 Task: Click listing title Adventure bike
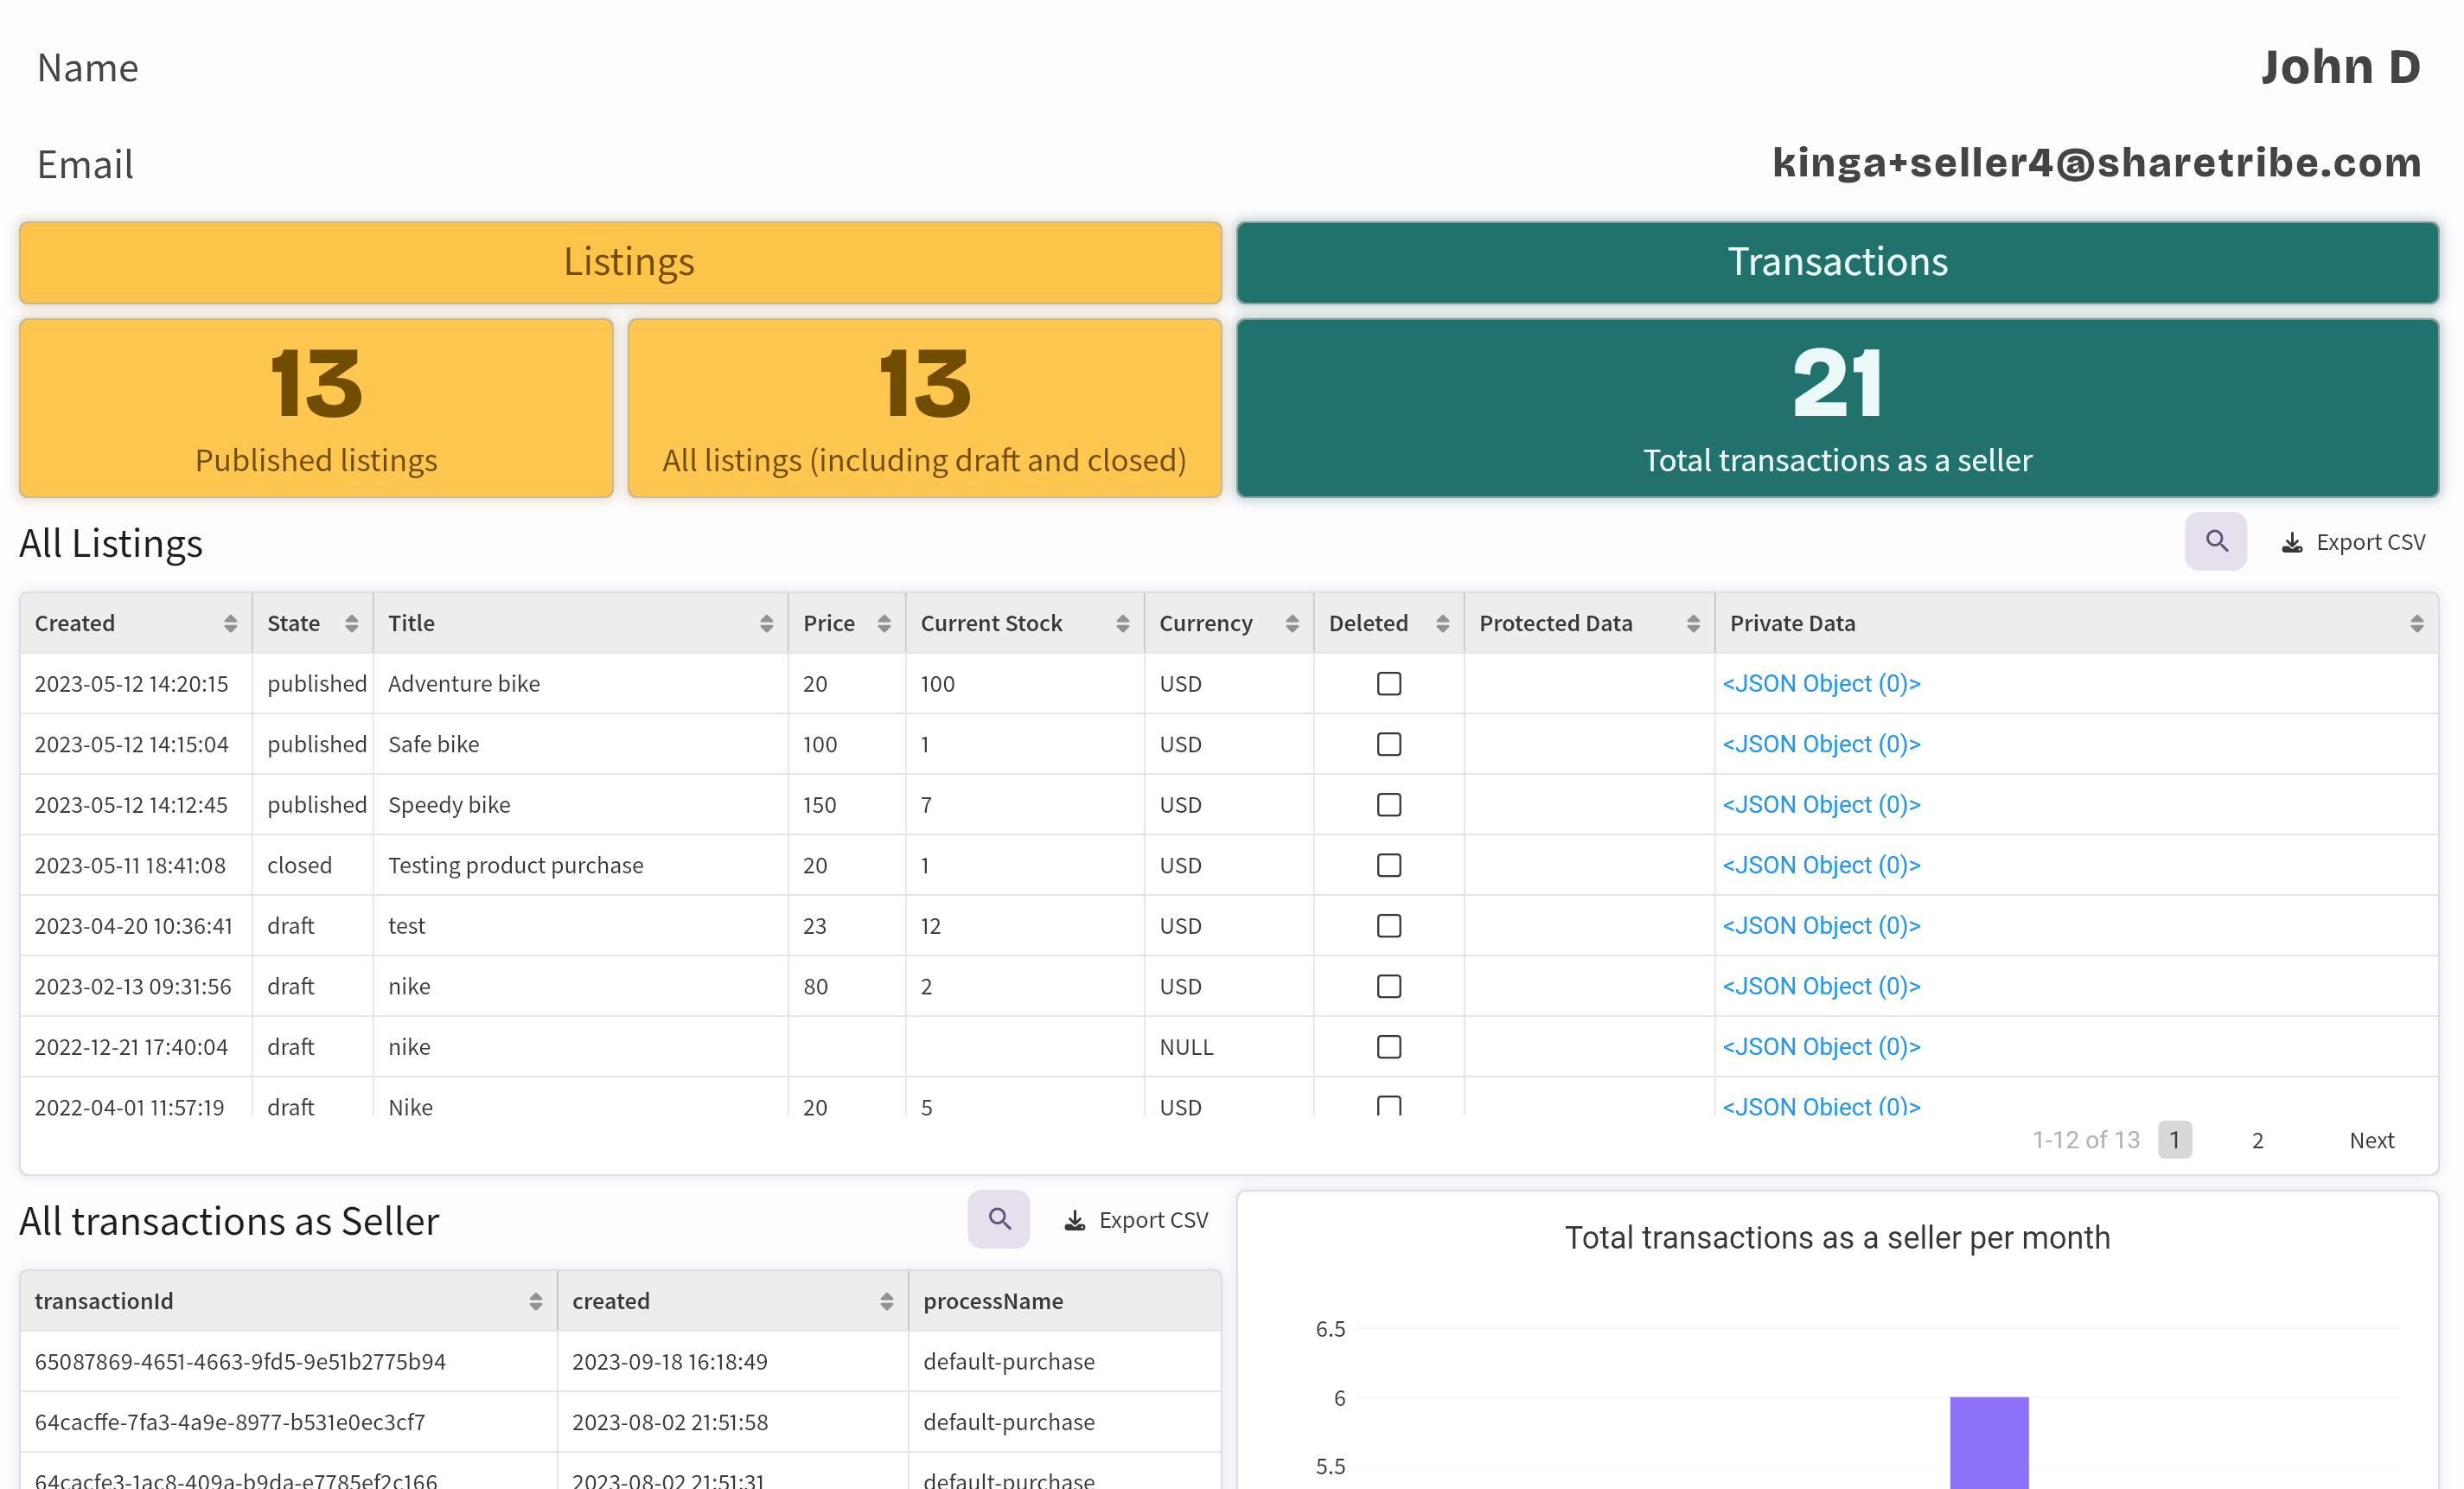point(464,683)
